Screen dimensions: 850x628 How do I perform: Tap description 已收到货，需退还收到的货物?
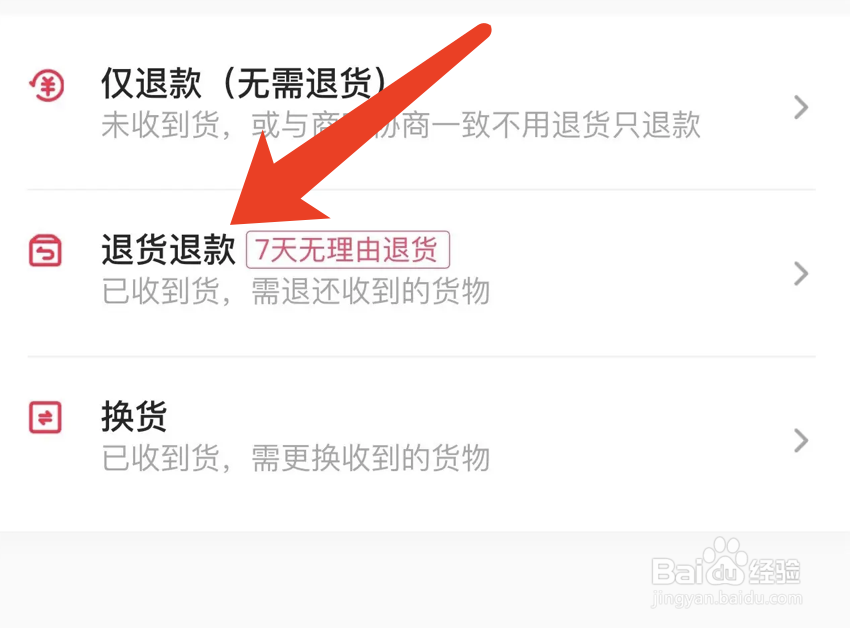tap(296, 291)
